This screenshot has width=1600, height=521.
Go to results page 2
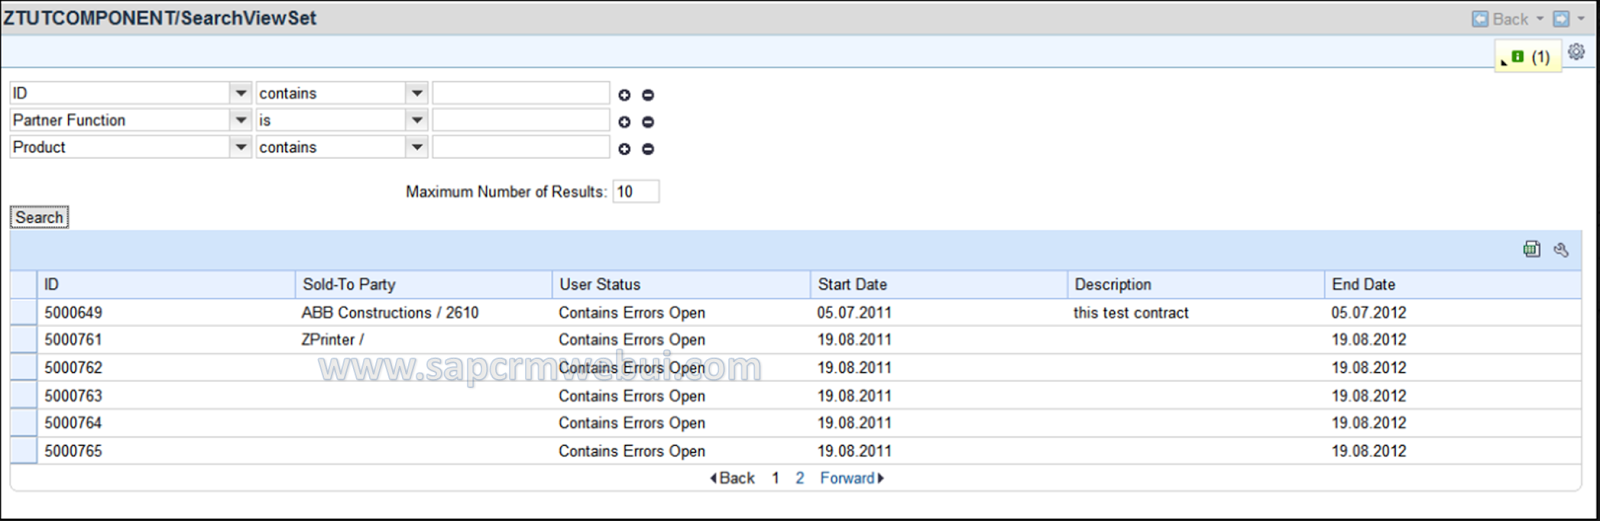pyautogui.click(x=800, y=478)
